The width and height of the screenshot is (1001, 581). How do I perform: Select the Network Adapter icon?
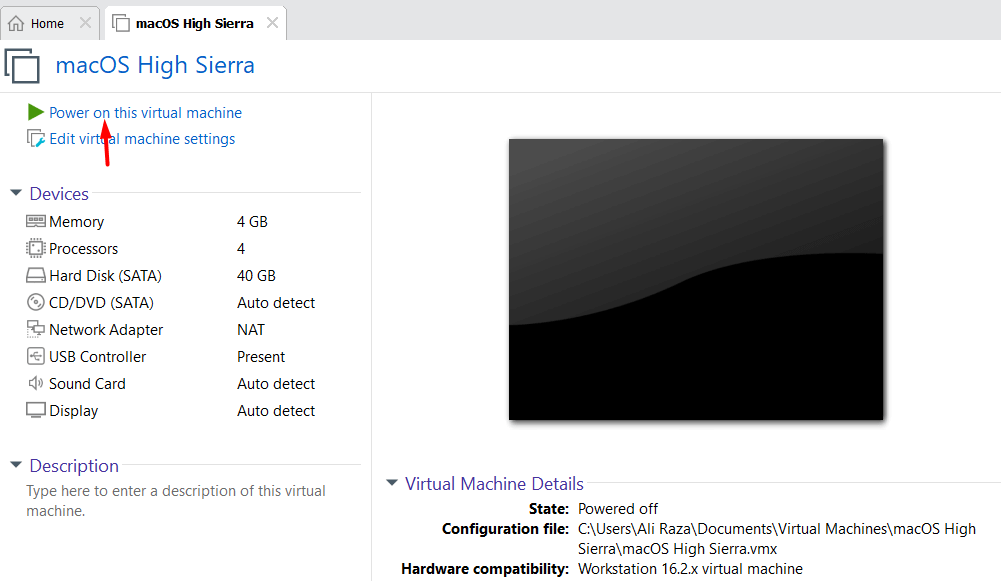(36, 330)
